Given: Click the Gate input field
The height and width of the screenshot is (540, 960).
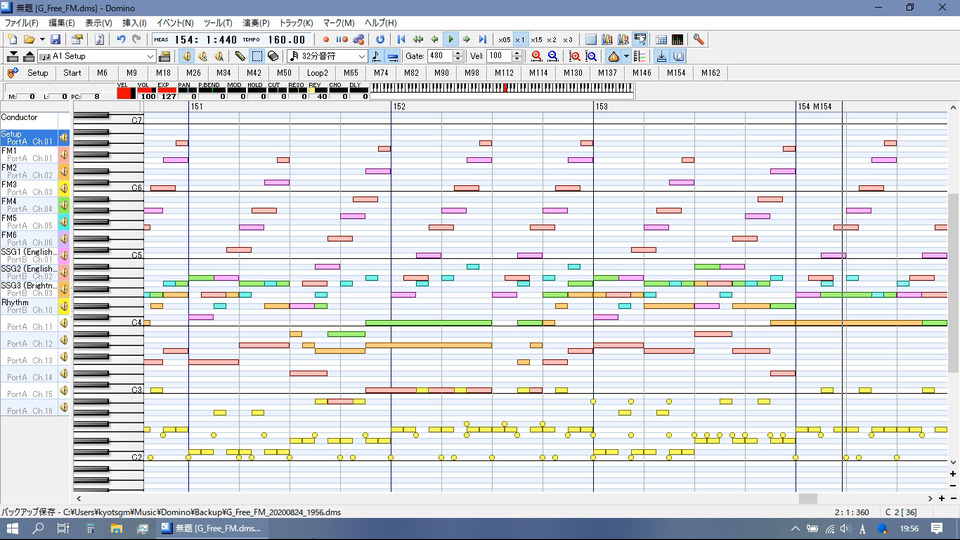Looking at the screenshot, I should click(440, 56).
